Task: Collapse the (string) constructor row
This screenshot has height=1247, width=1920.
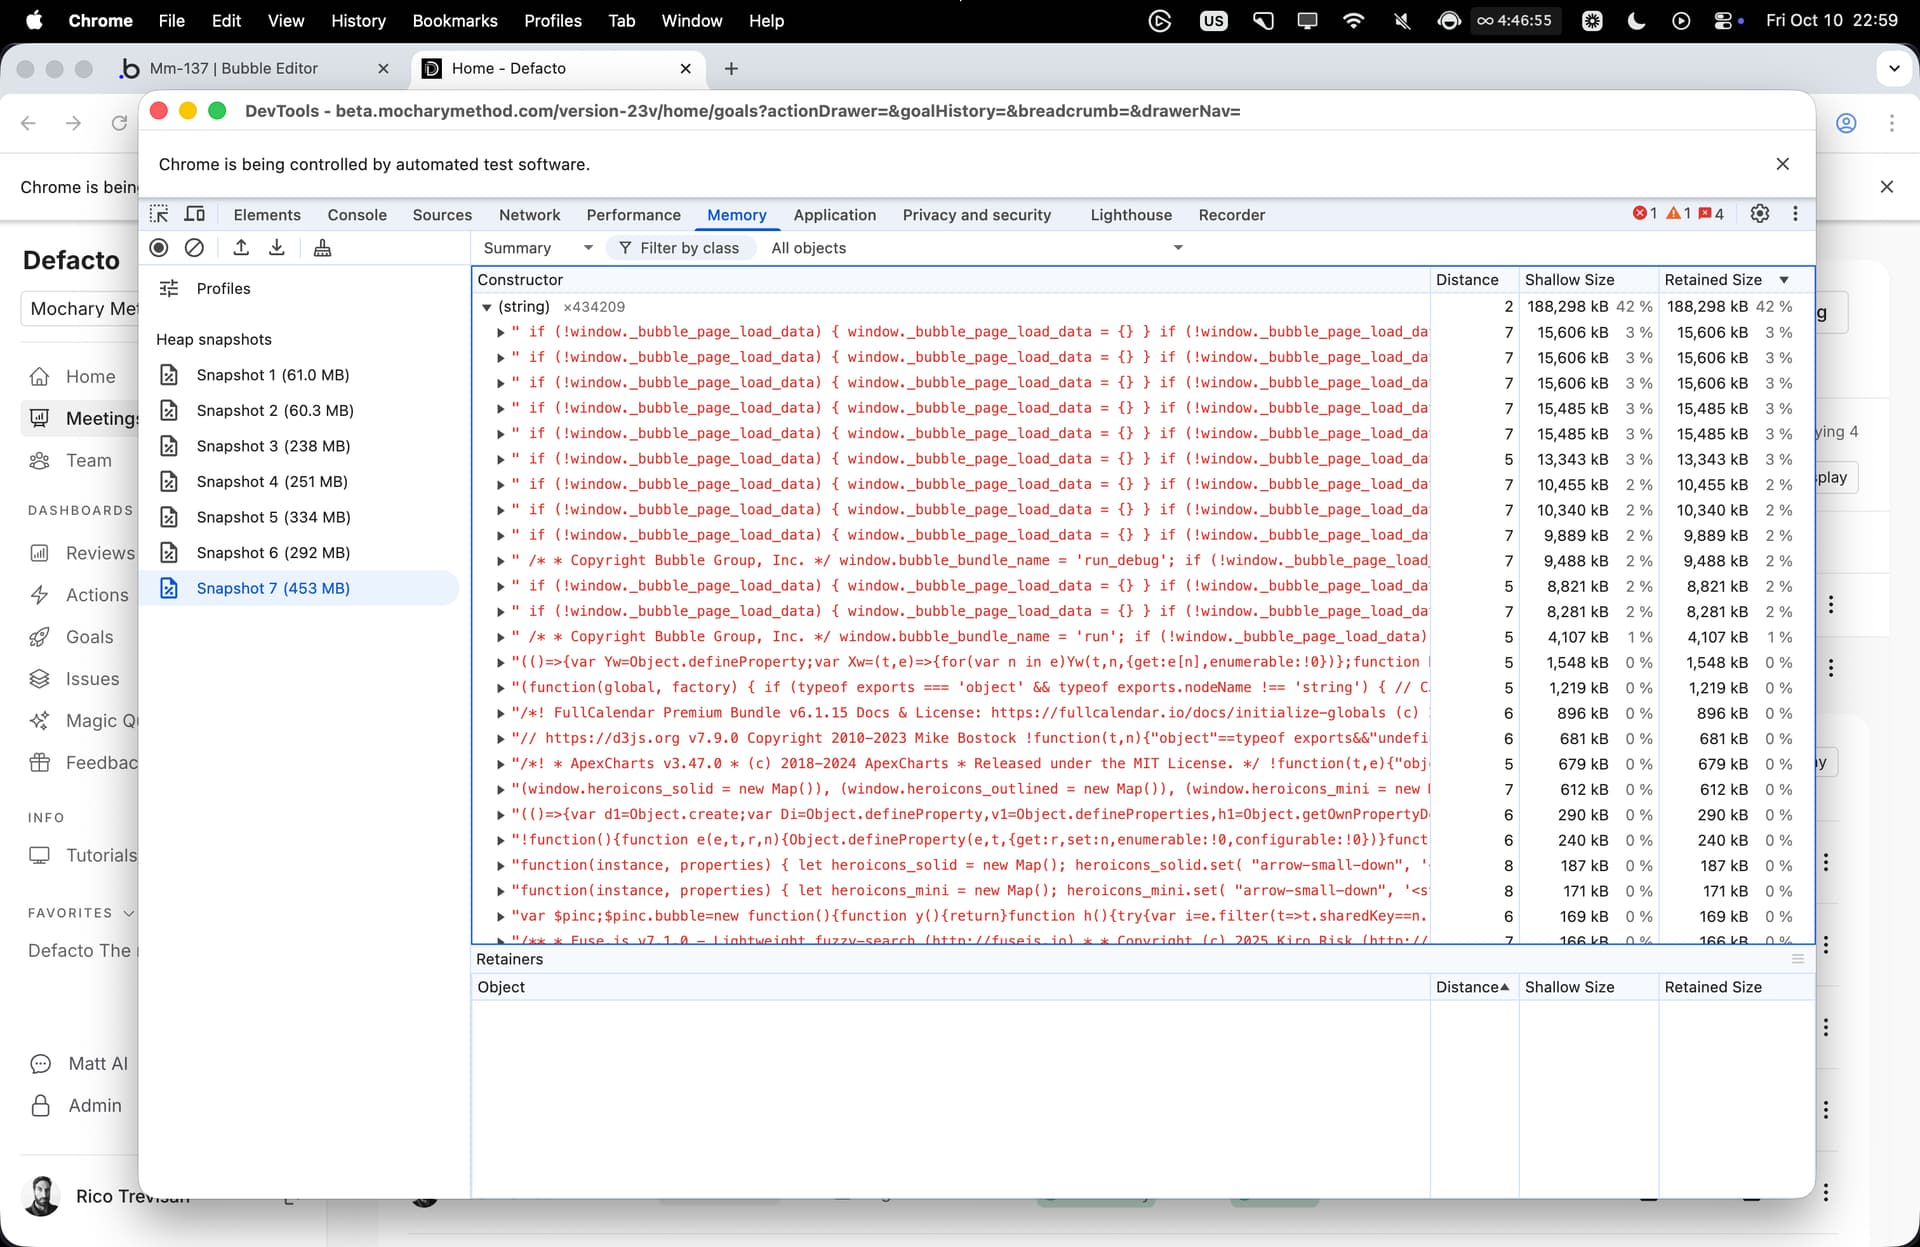Action: coord(487,307)
